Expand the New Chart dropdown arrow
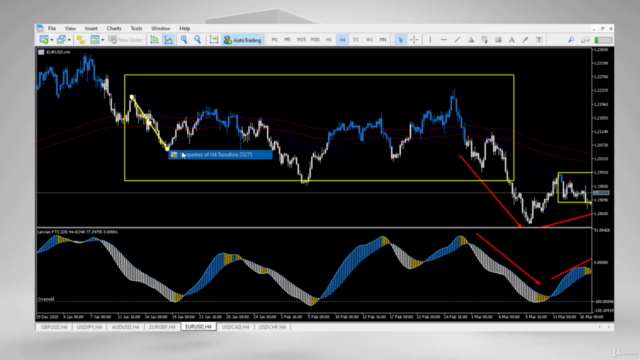Viewport: 640px width, 360px height. click(51, 40)
